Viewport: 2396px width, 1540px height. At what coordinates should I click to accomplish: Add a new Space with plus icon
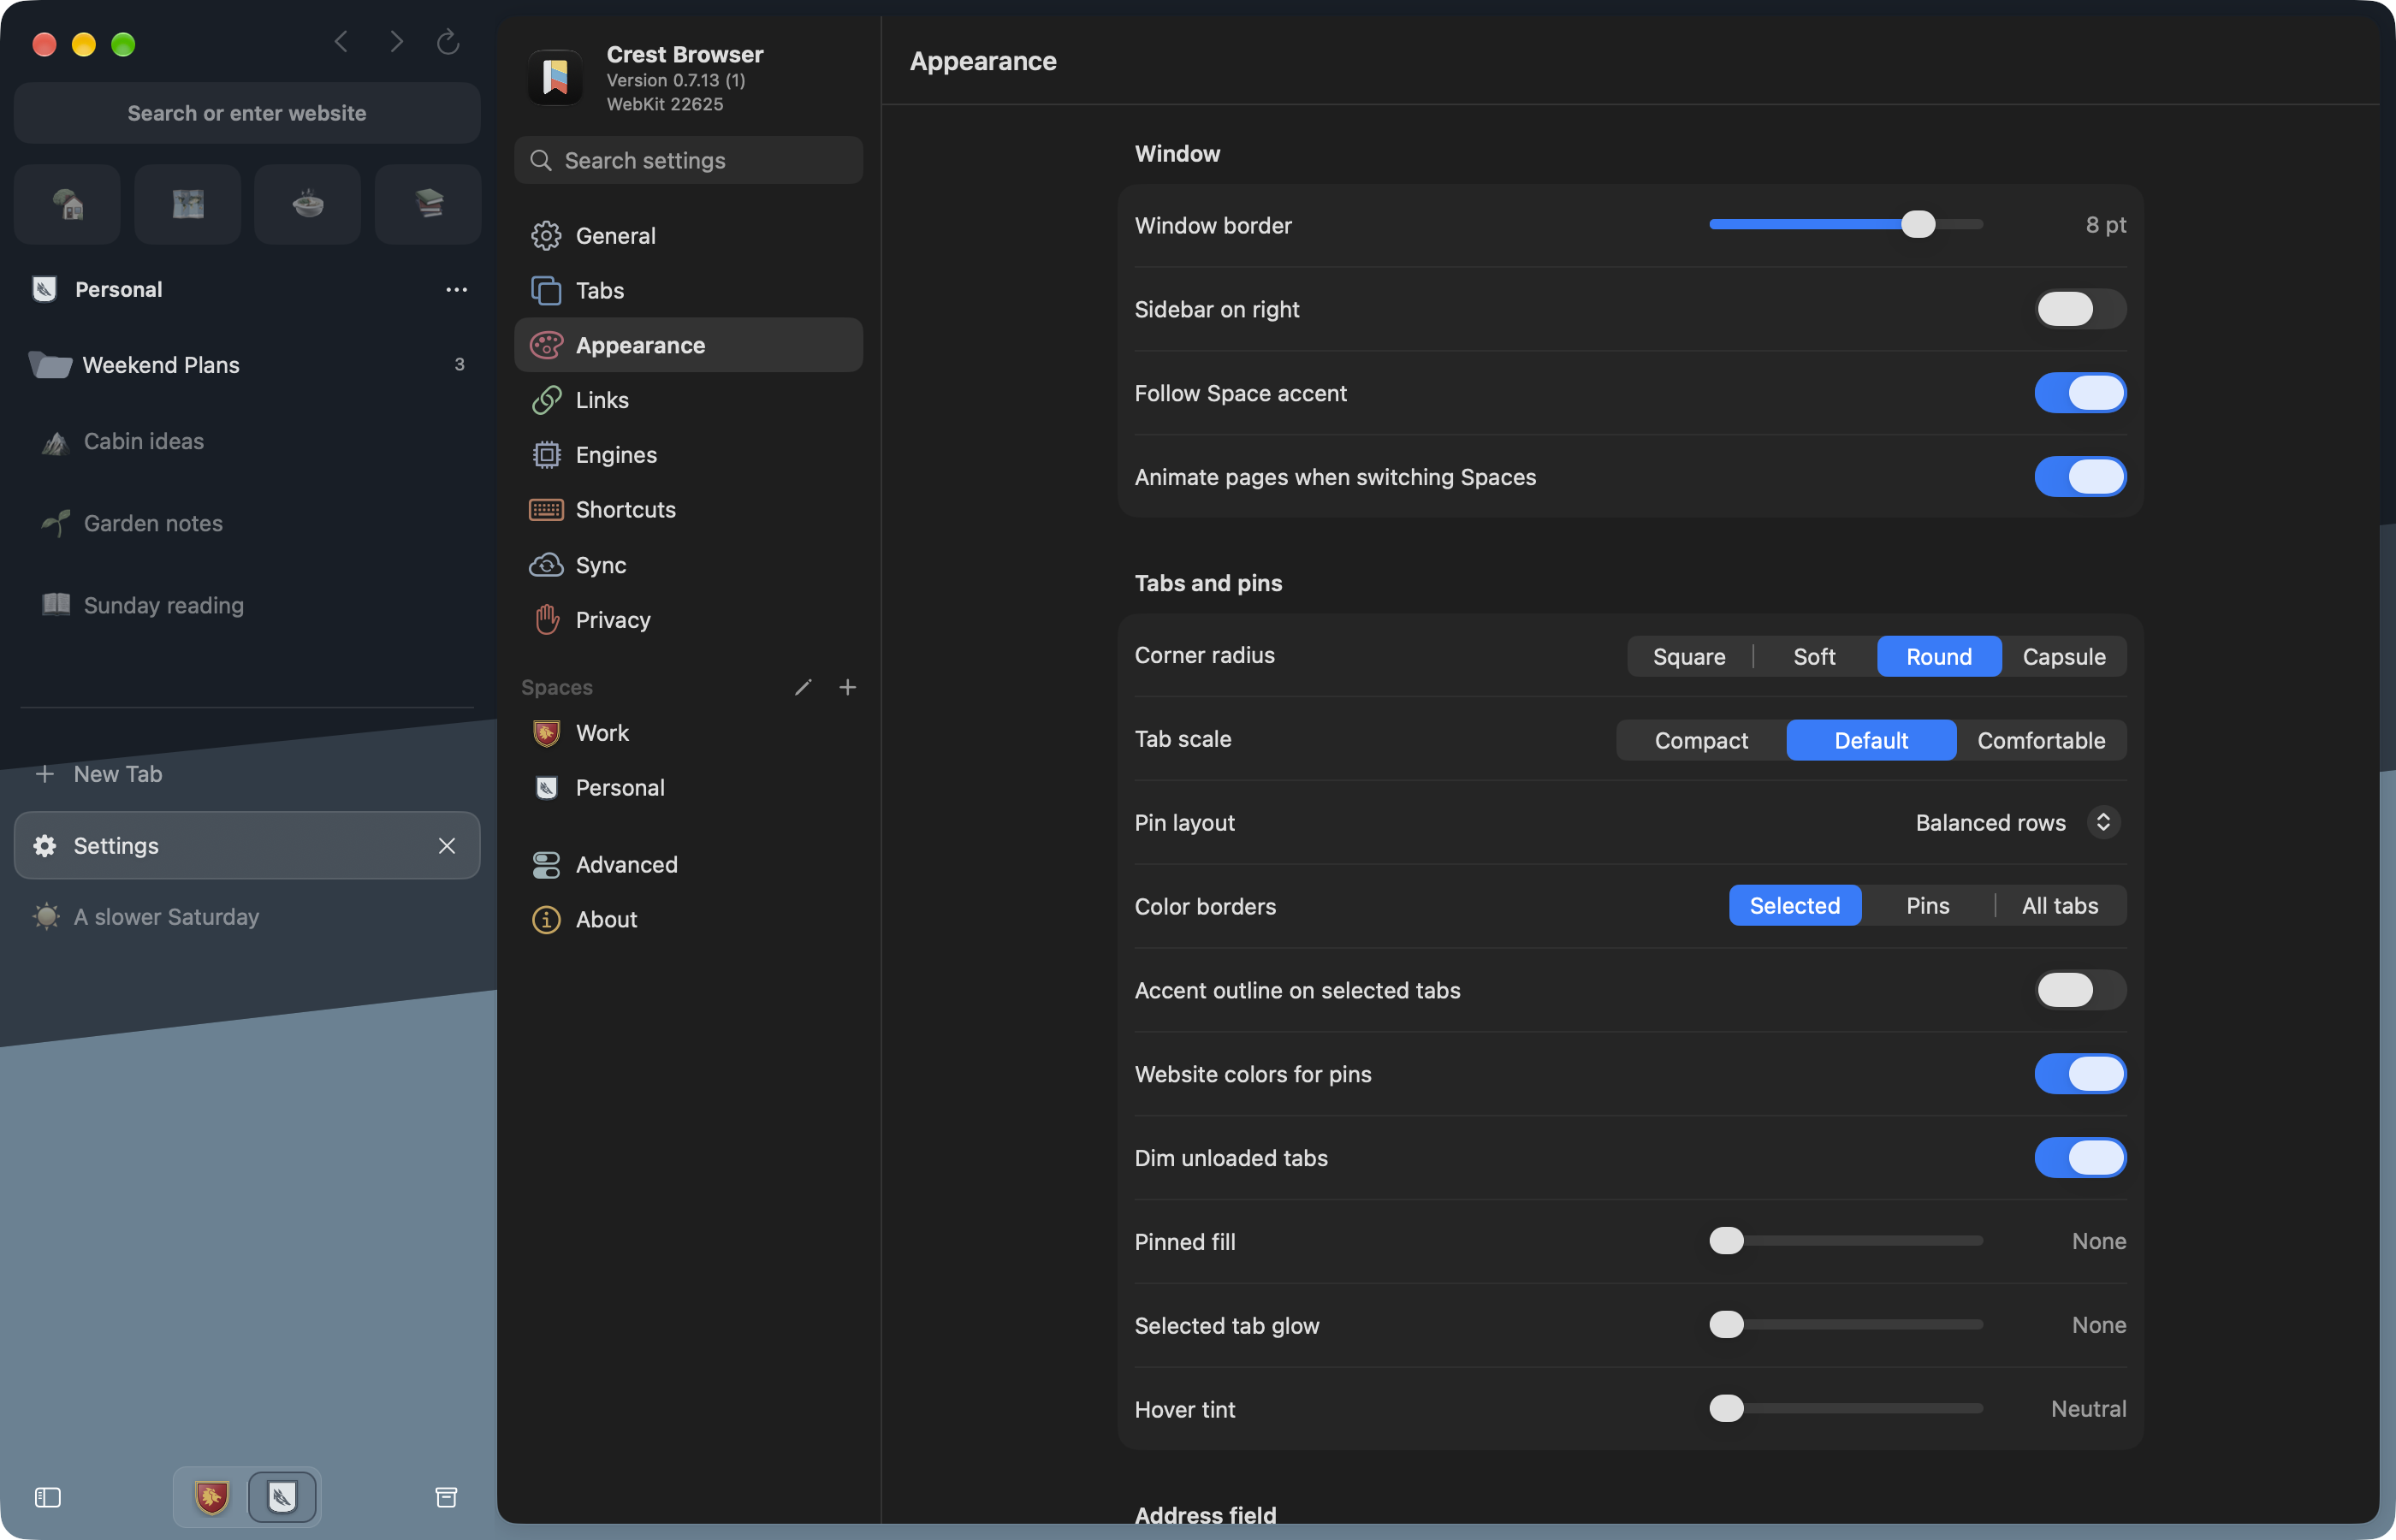coord(848,687)
